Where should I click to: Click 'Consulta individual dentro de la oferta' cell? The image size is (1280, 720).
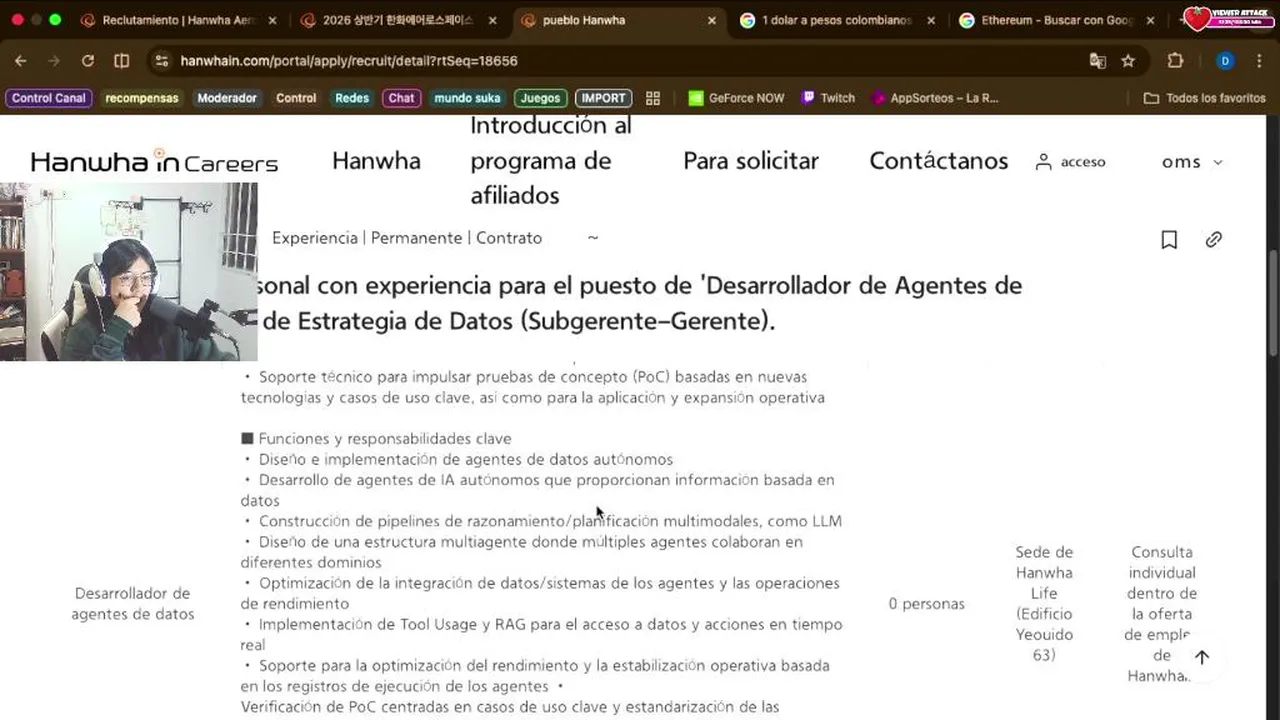tap(1162, 613)
